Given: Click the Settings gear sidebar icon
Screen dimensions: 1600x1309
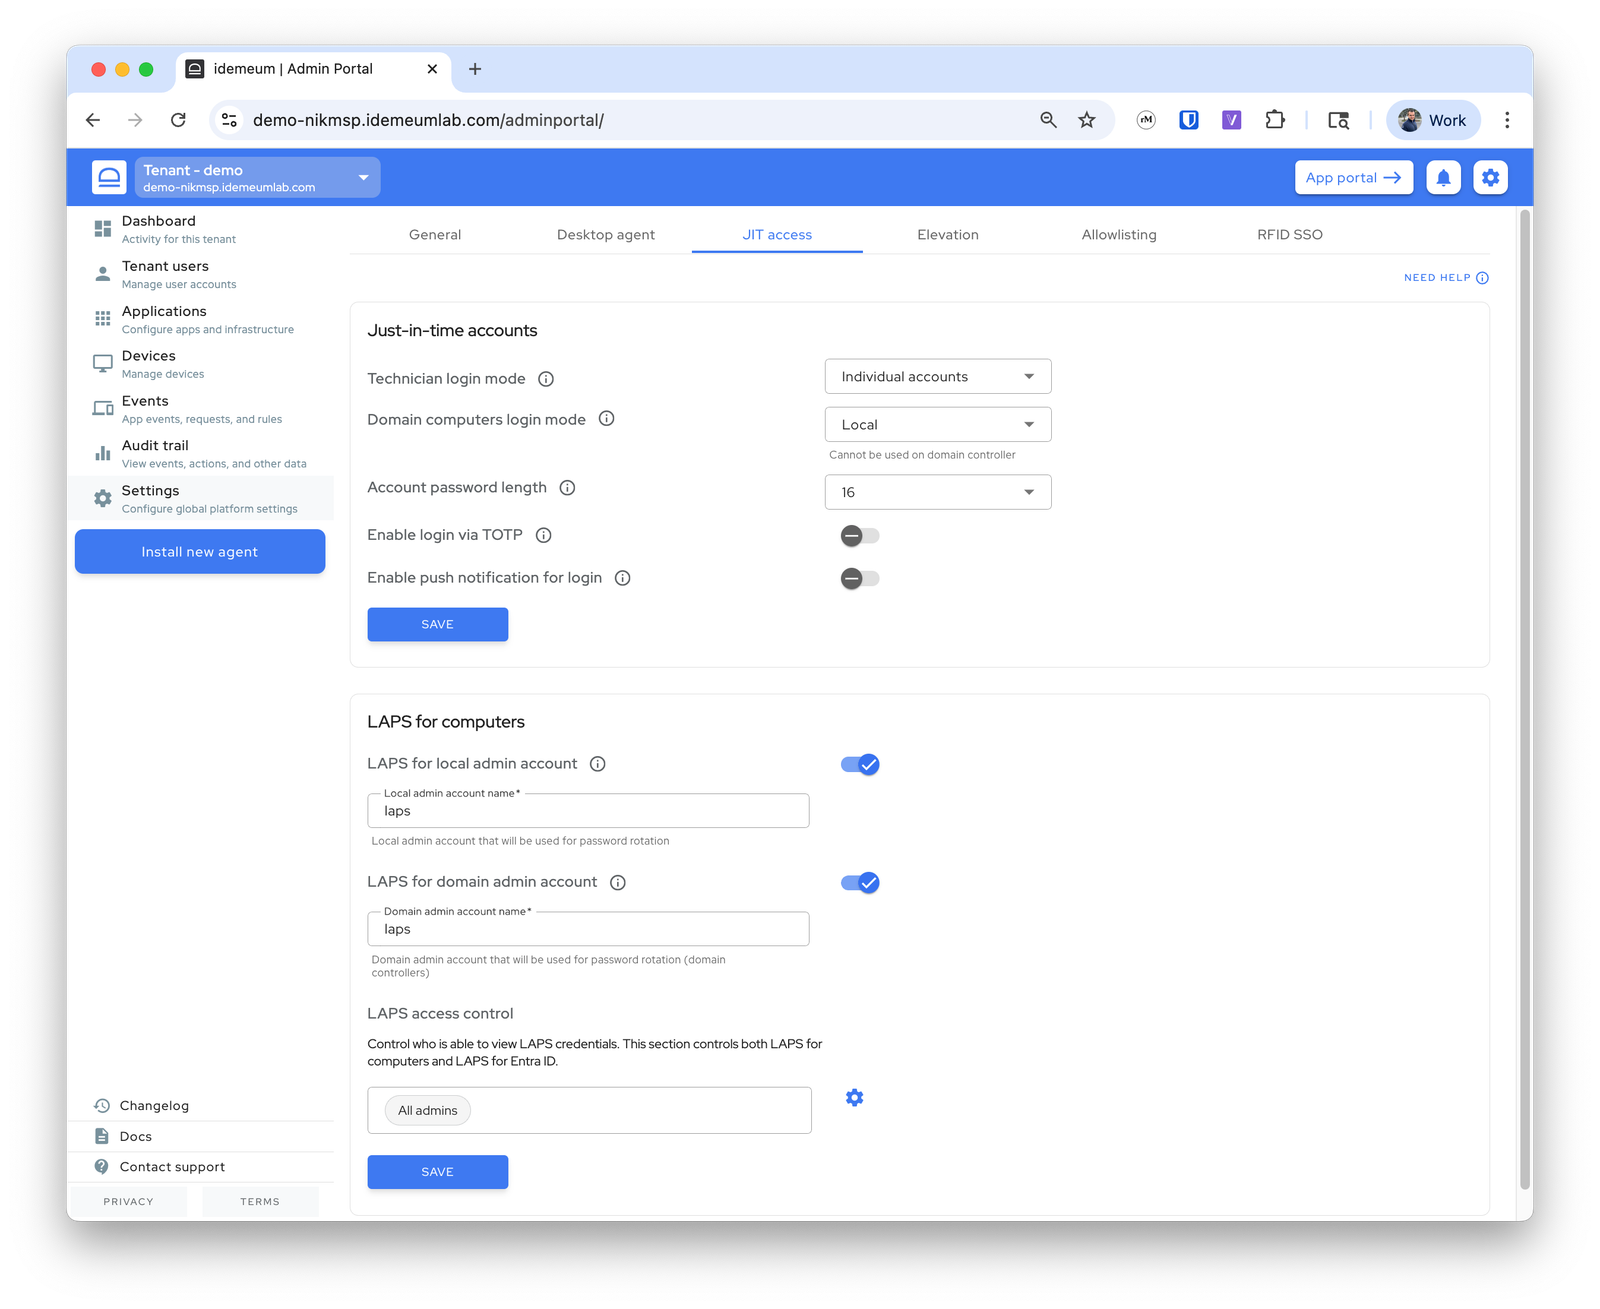Looking at the screenshot, I should [x=102, y=498].
